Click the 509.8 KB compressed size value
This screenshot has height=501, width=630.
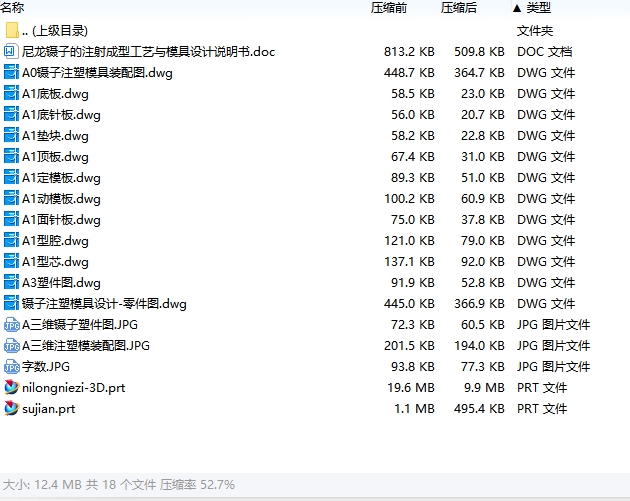(479, 51)
